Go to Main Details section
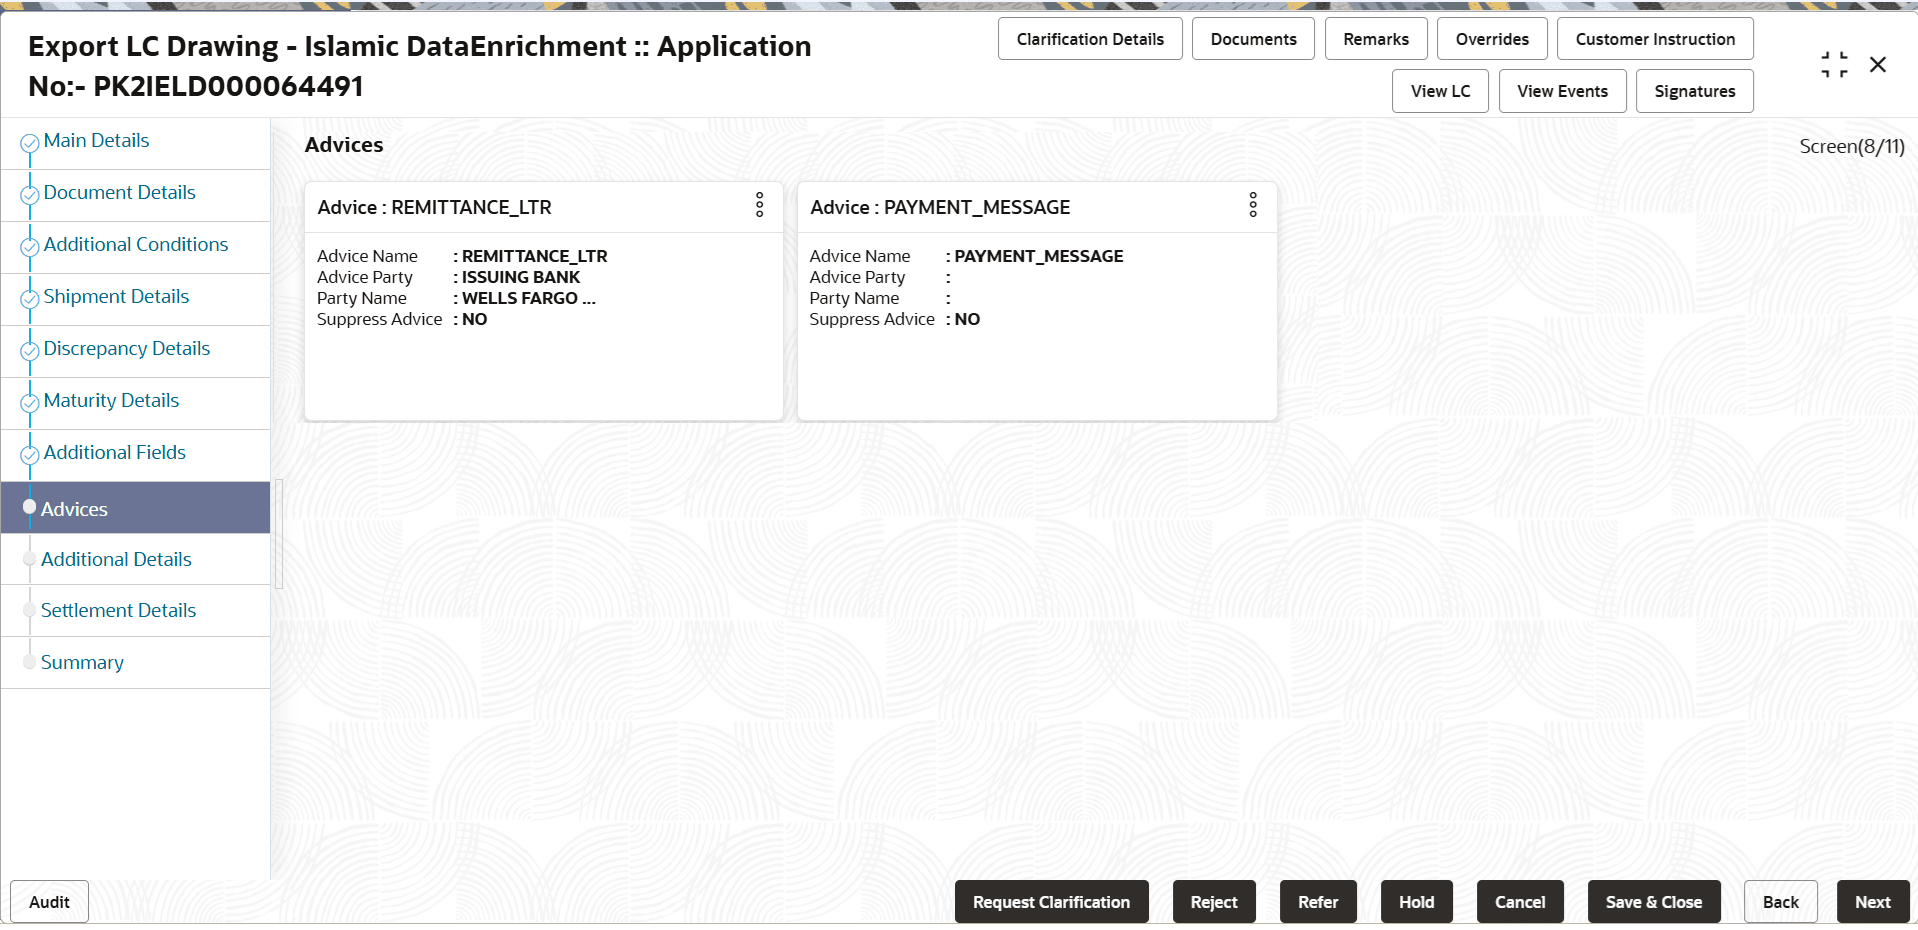1918x930 pixels. pyautogui.click(x=96, y=141)
